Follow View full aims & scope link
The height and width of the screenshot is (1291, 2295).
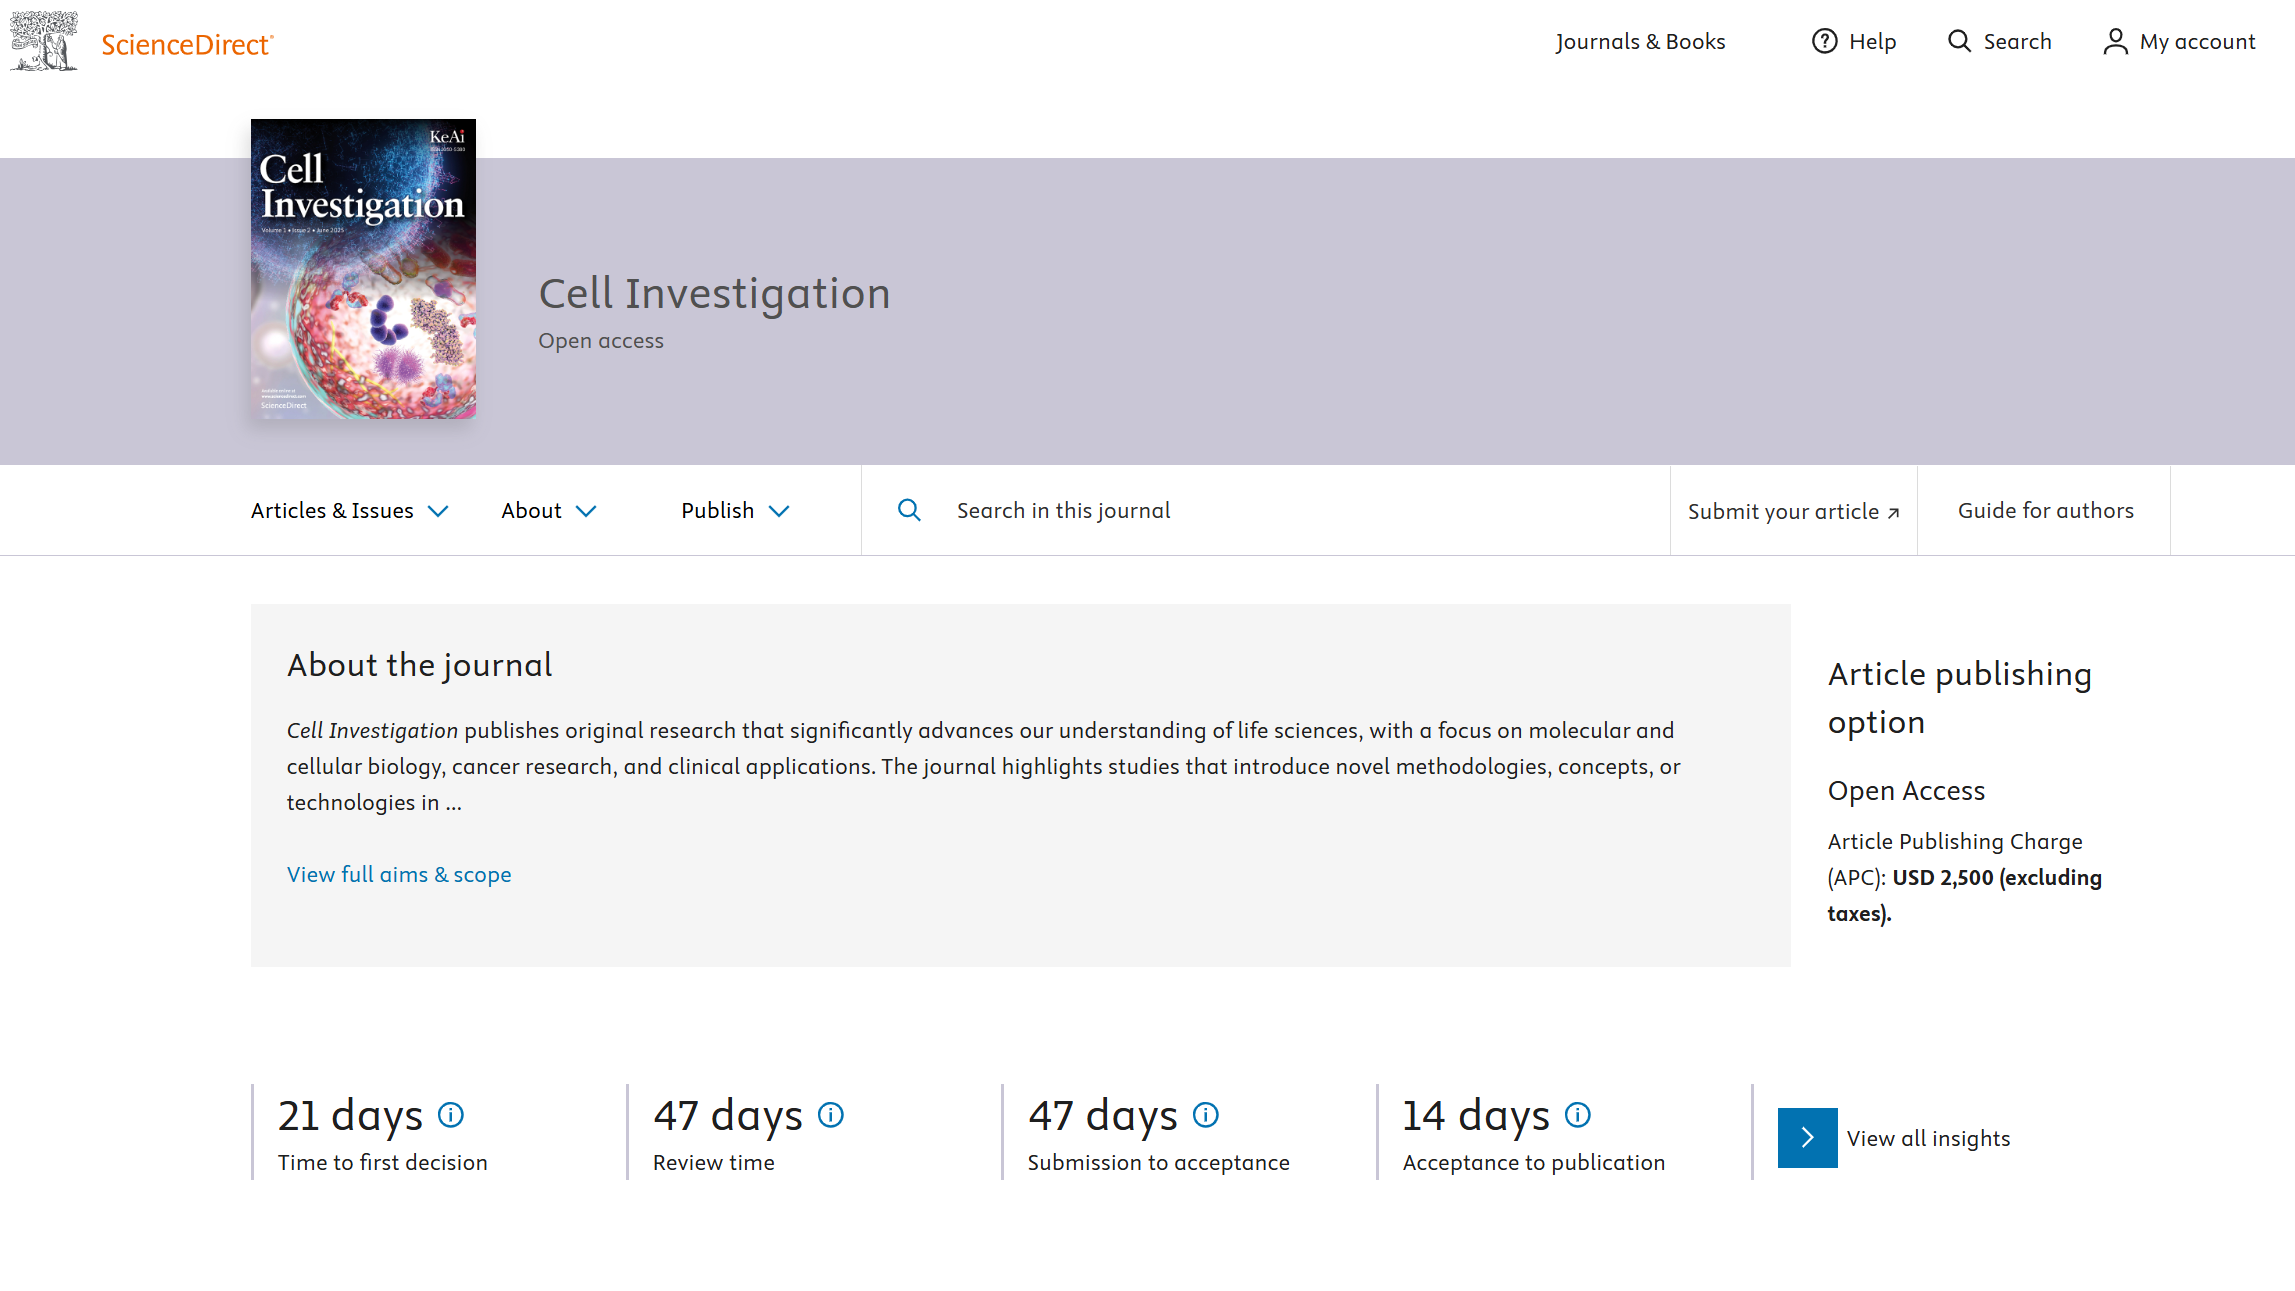[399, 874]
